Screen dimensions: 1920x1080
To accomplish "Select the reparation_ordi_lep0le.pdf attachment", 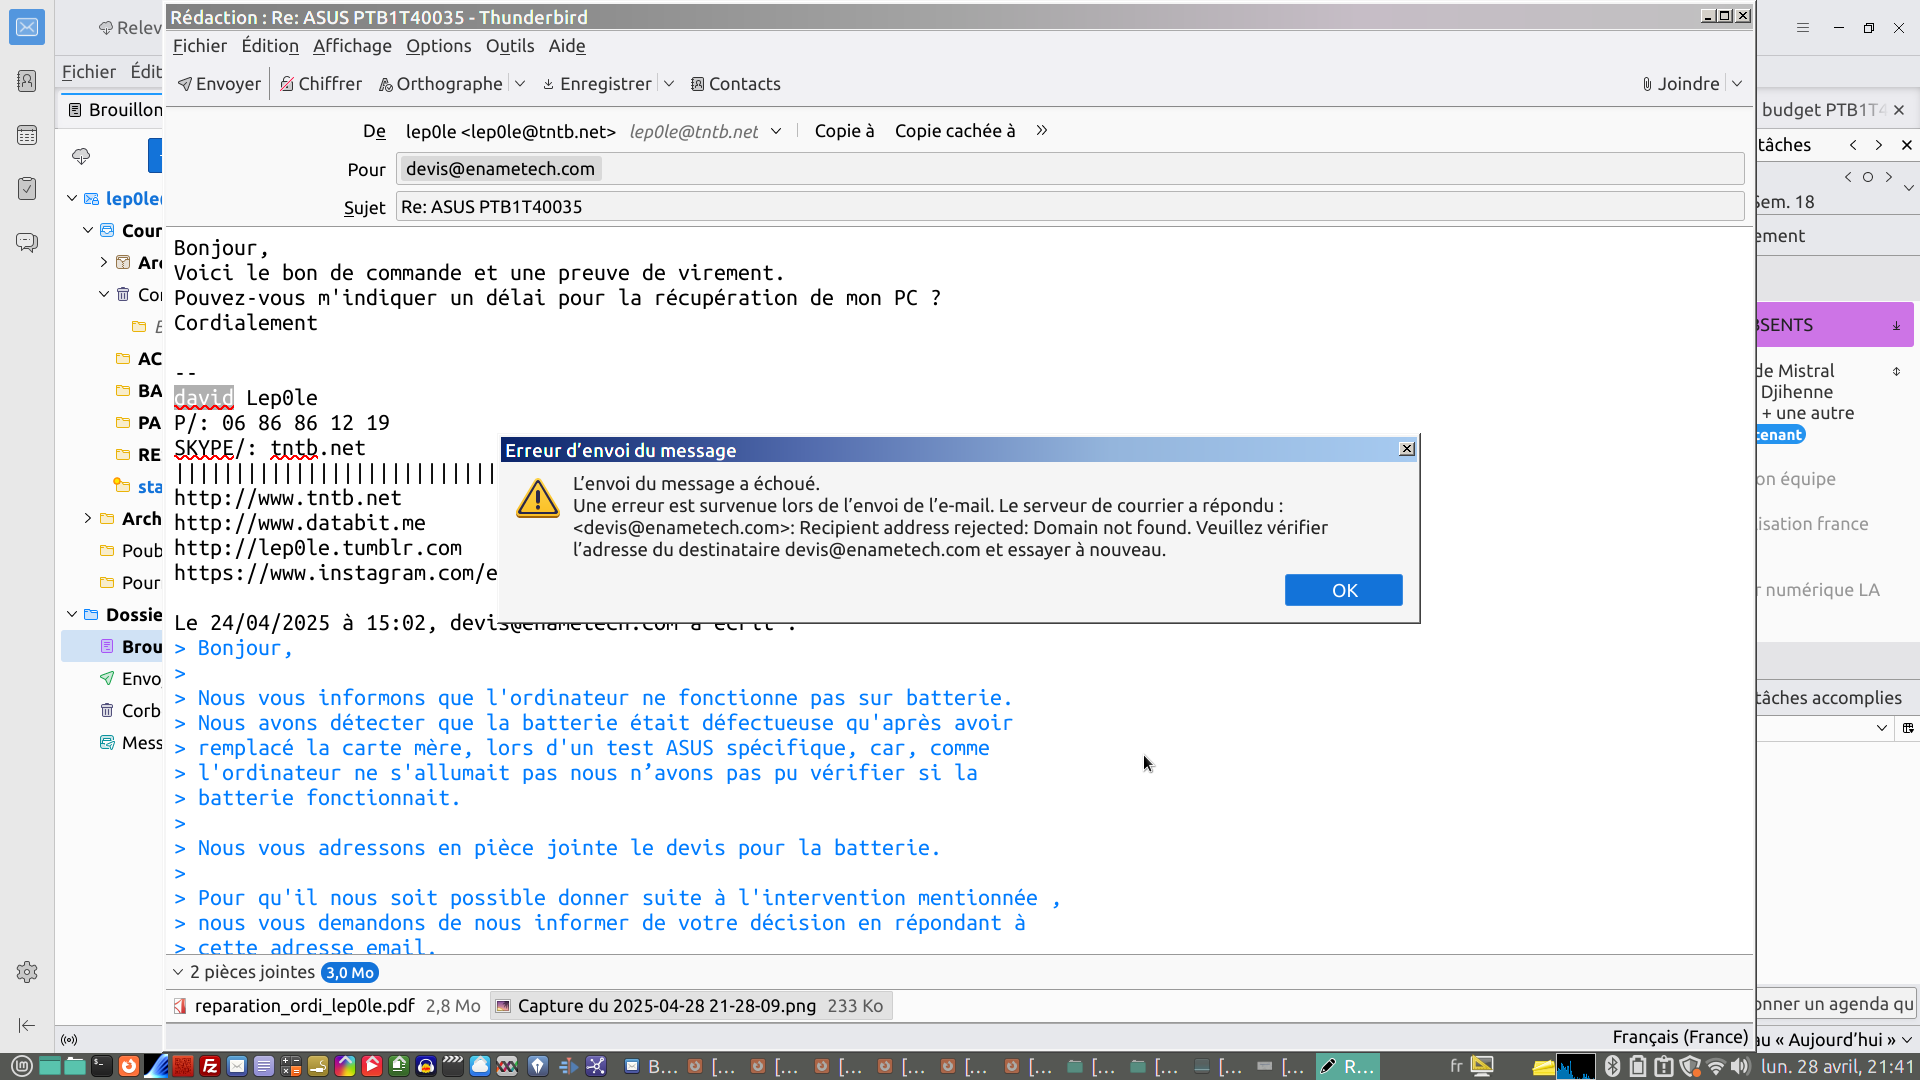I will [304, 1006].
